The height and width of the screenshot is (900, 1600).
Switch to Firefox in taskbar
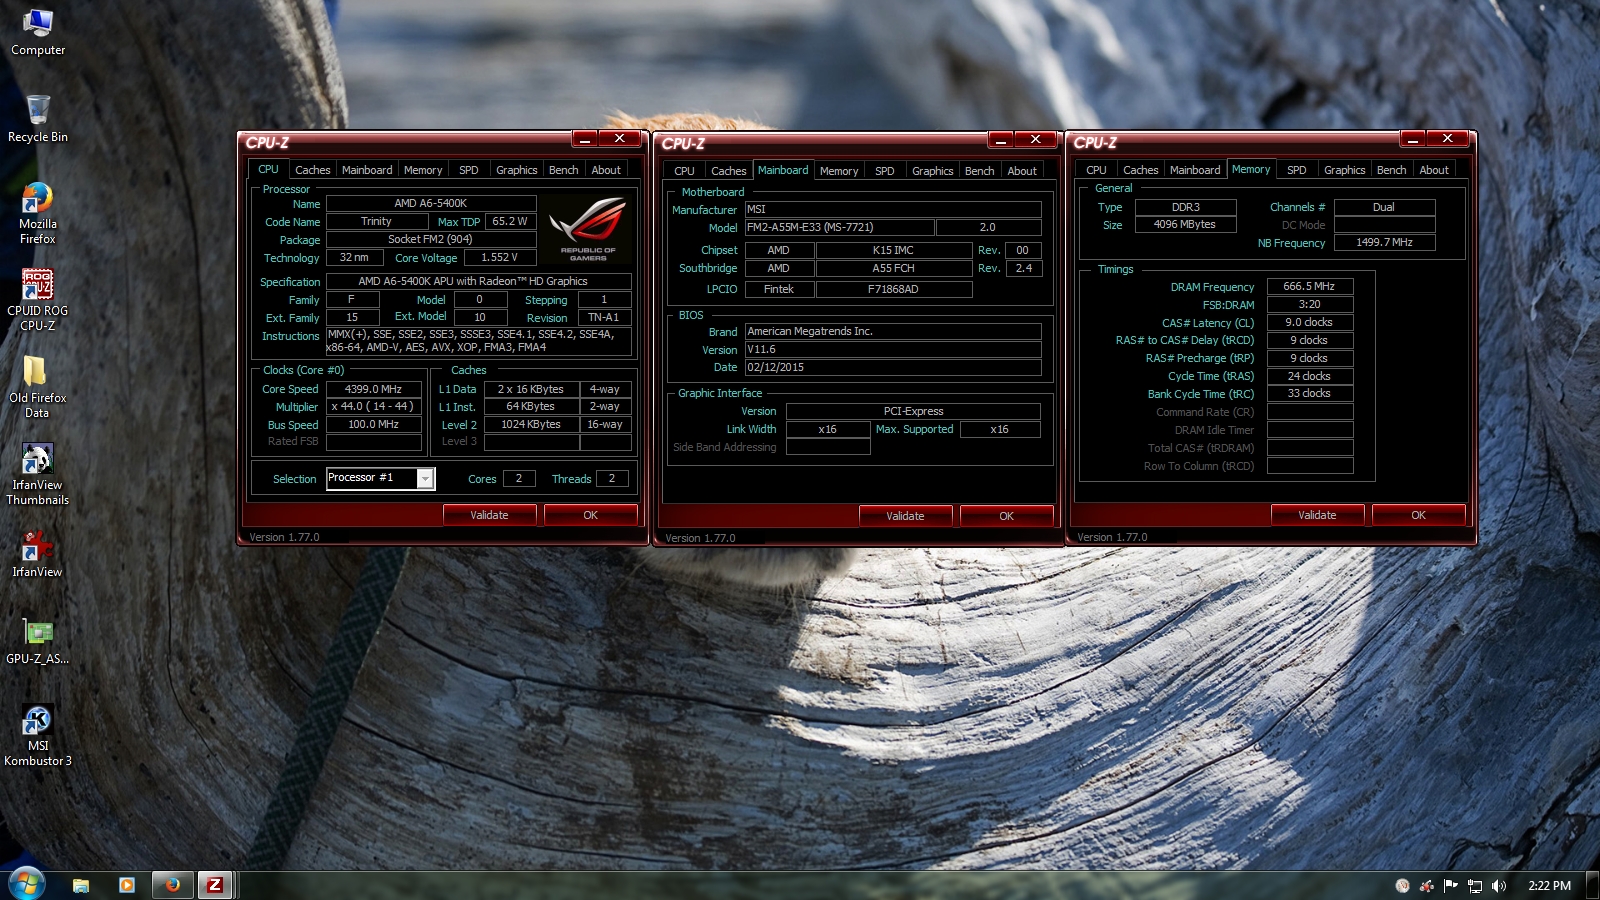tap(172, 885)
